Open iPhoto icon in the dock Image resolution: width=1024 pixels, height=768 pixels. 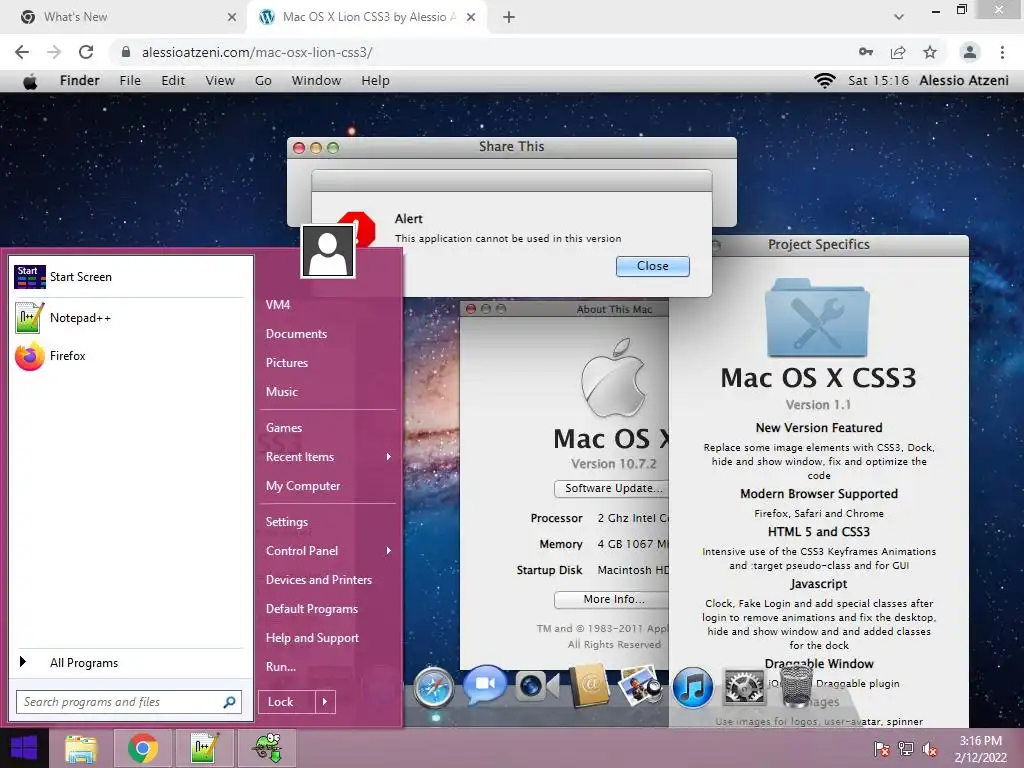tap(641, 686)
